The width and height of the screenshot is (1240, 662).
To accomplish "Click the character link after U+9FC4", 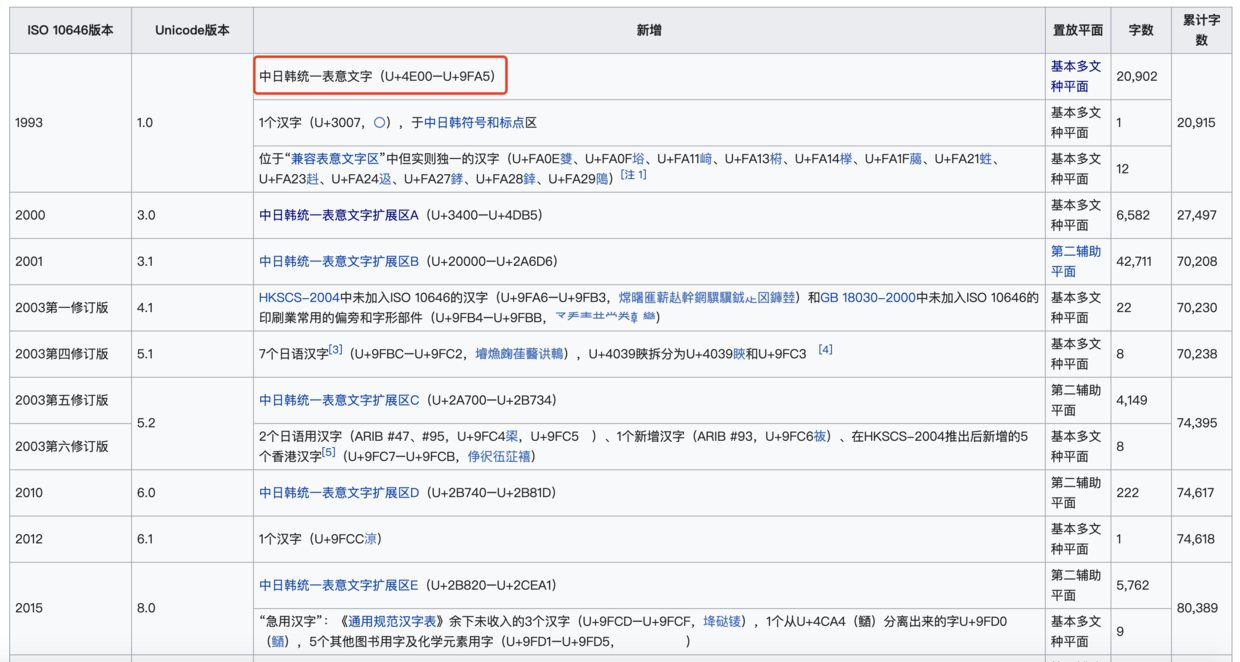I will point(511,437).
